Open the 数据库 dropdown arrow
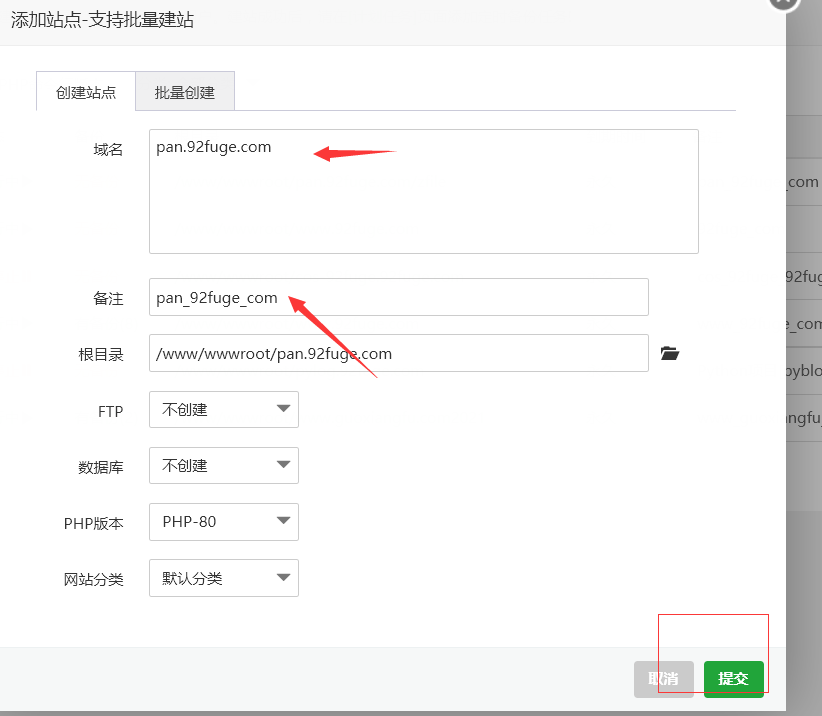The image size is (822, 716). click(283, 465)
